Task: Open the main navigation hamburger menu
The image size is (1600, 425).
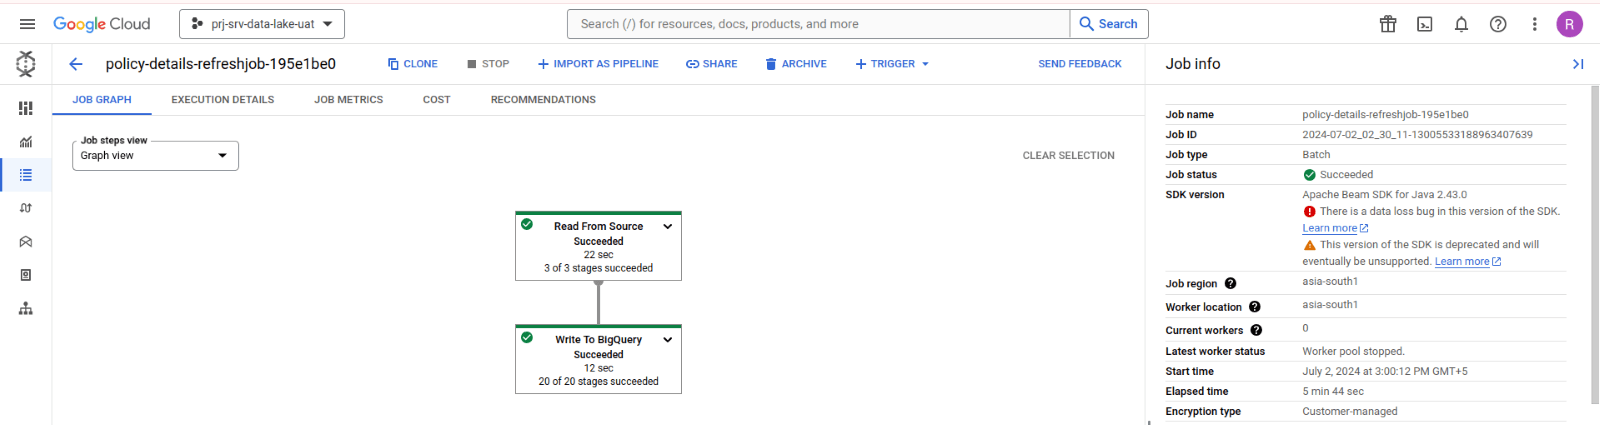Action: tap(27, 24)
